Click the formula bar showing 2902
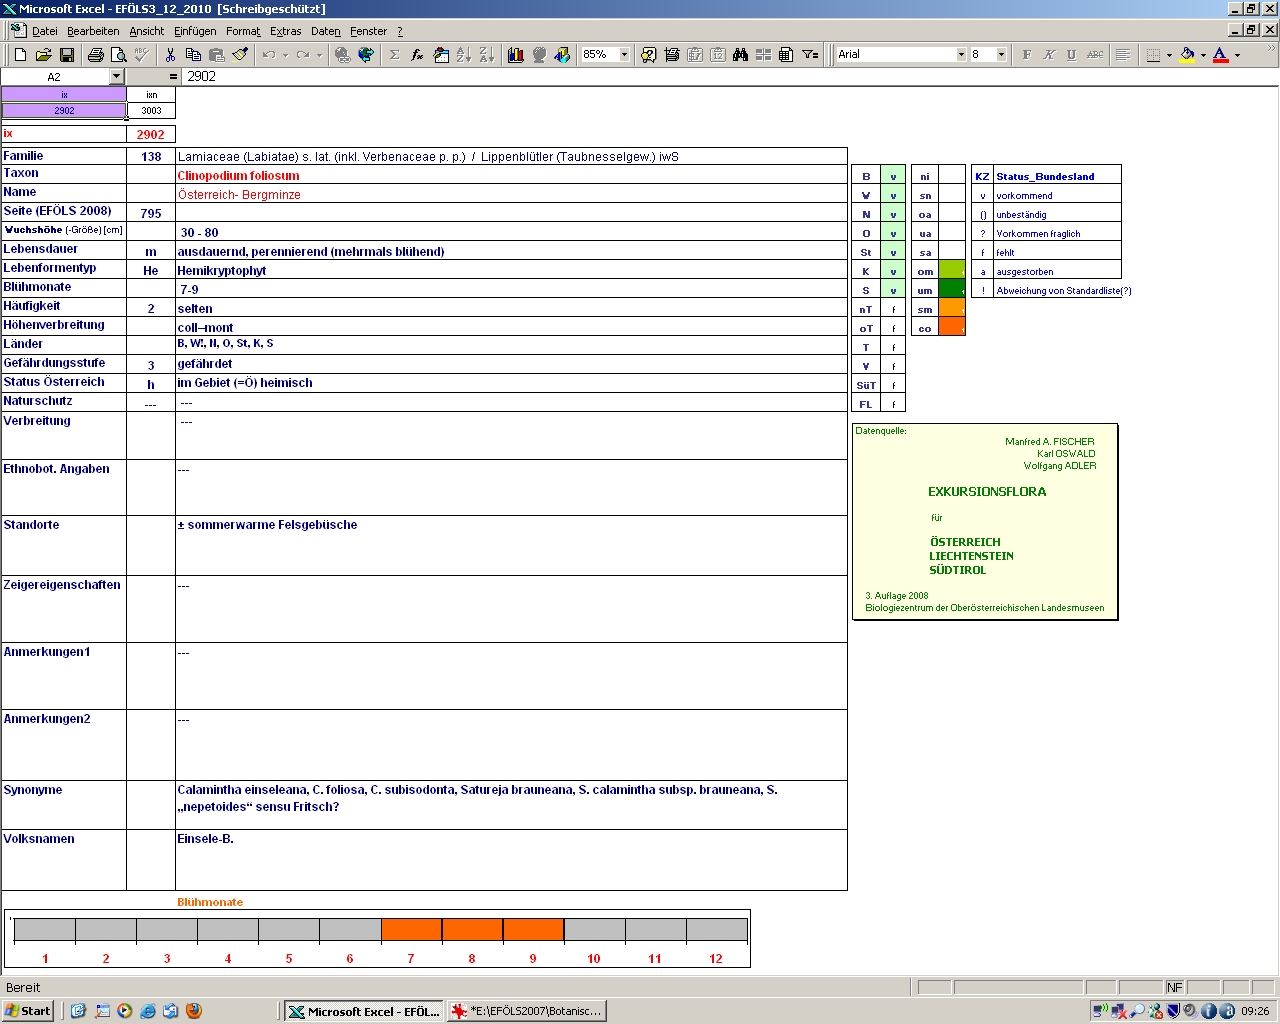Image resolution: width=1280 pixels, height=1024 pixels. 728,77
